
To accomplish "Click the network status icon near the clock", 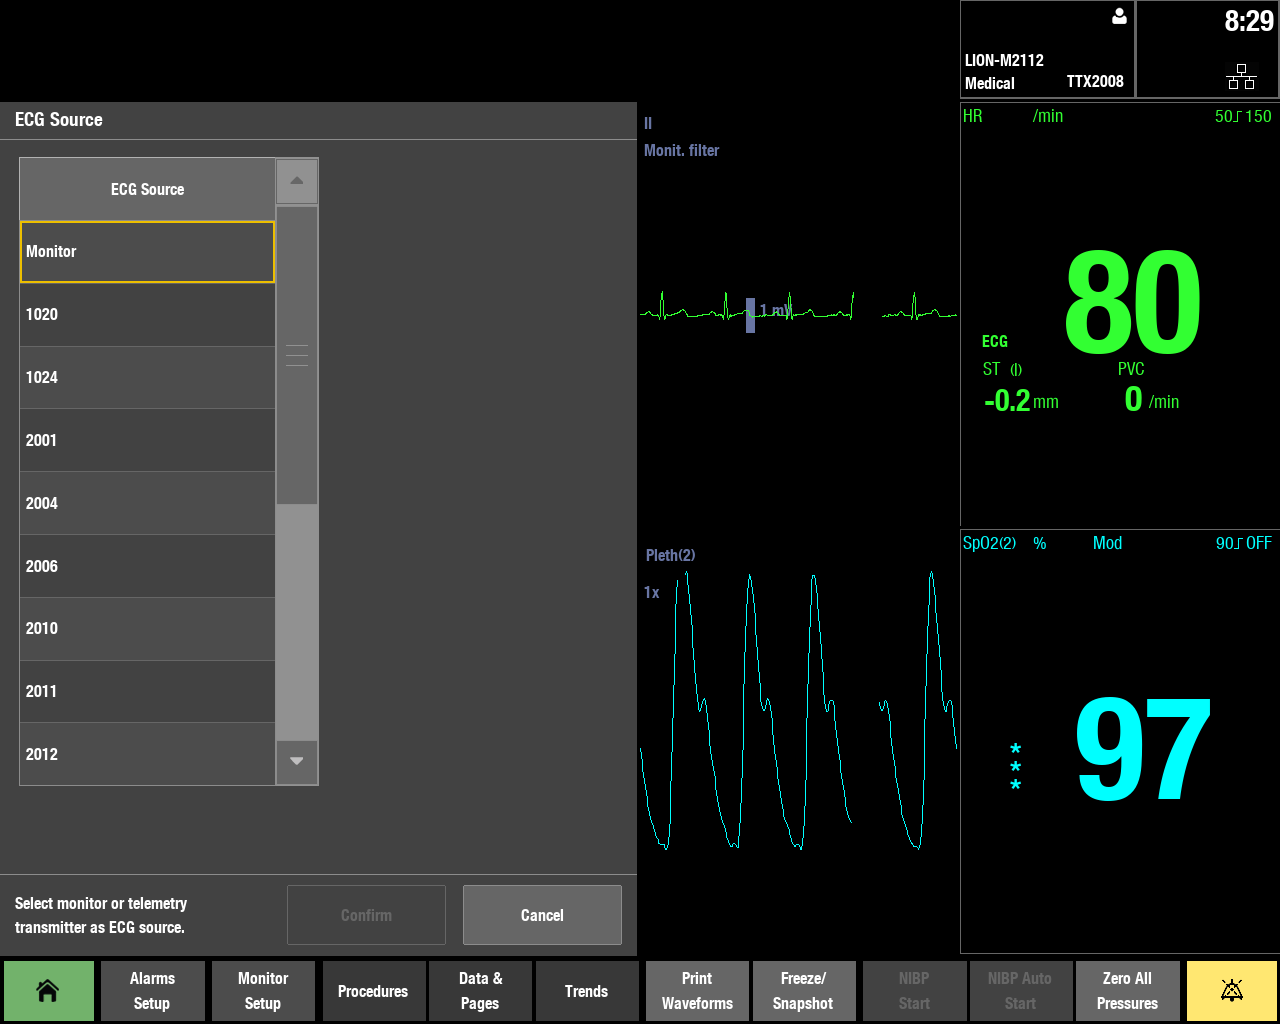I will coord(1241,76).
